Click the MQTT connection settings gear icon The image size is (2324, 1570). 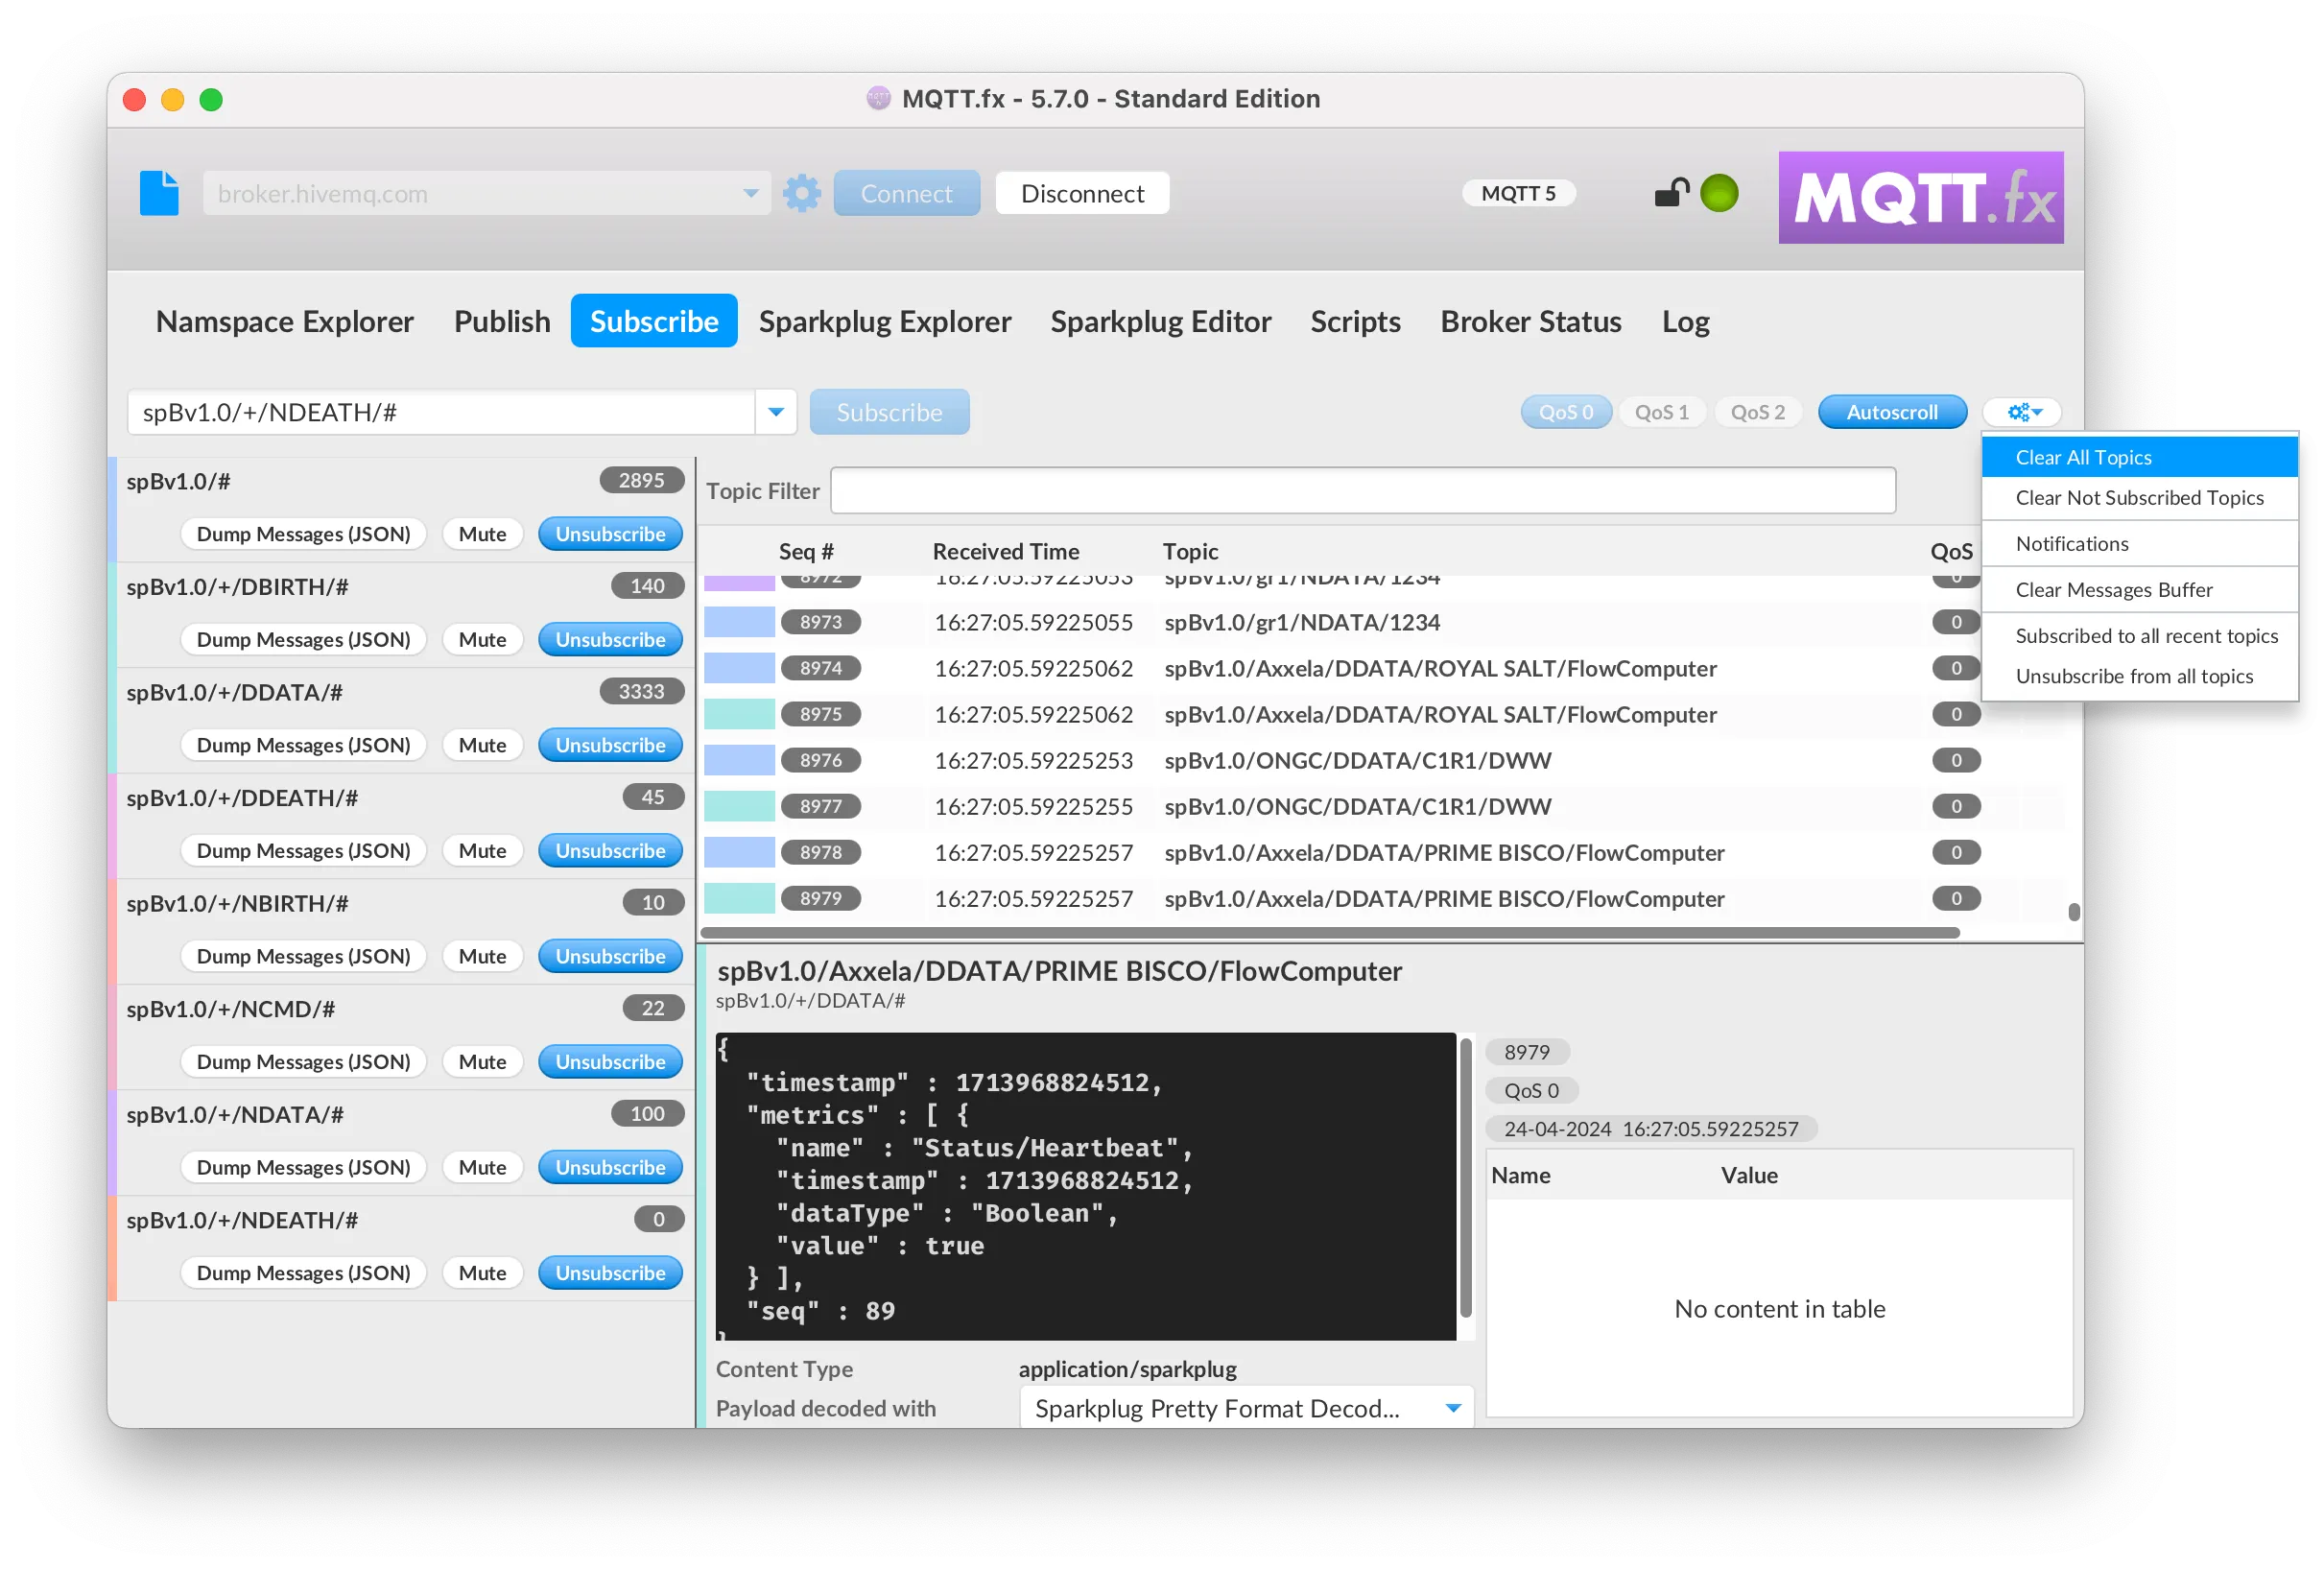(802, 191)
